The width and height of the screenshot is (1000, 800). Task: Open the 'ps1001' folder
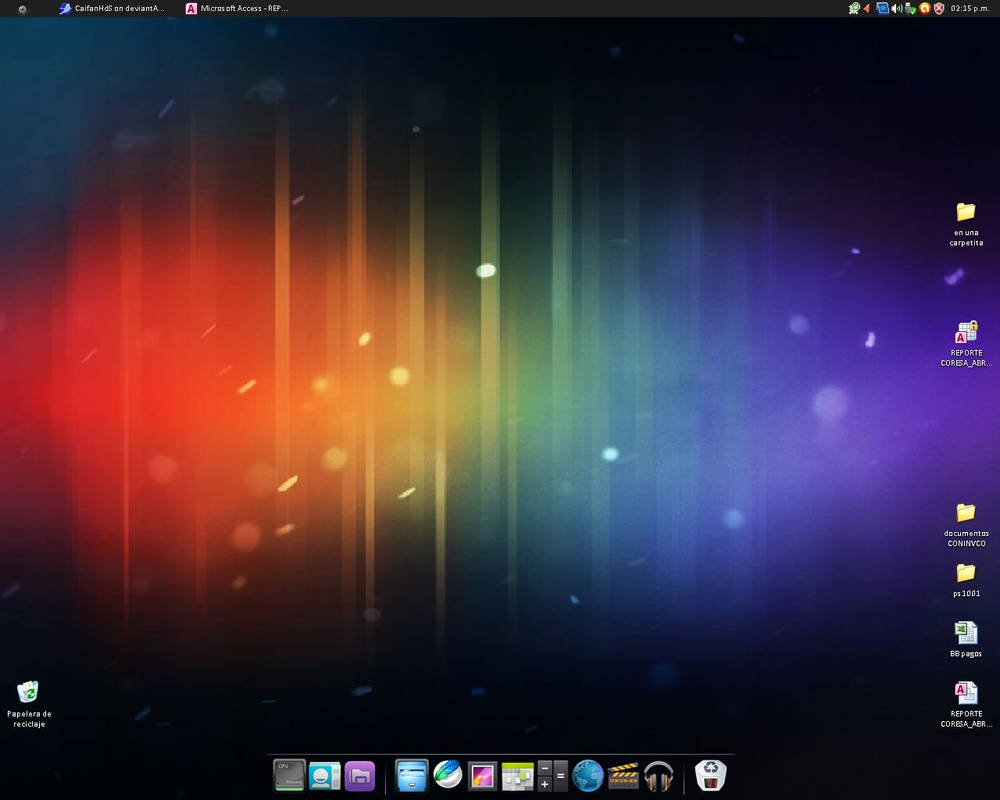964,575
